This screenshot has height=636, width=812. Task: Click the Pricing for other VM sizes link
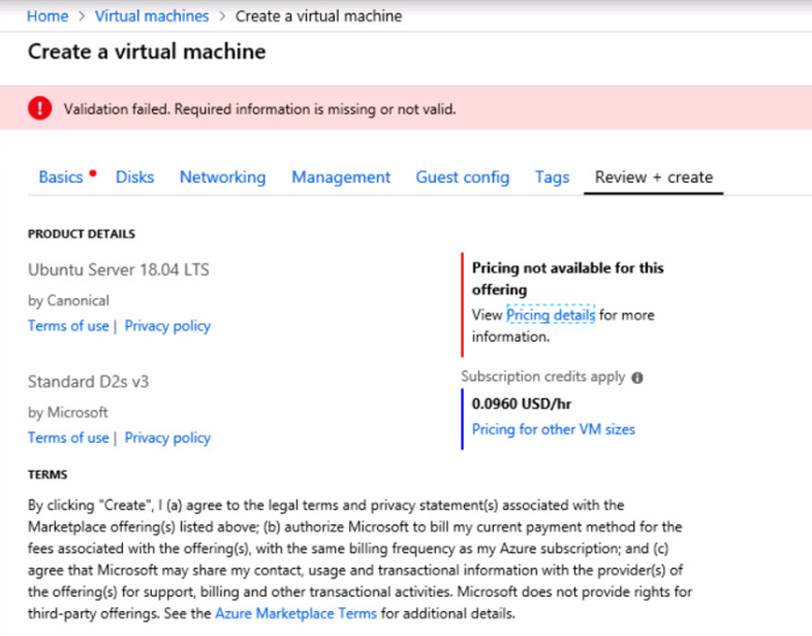553,430
